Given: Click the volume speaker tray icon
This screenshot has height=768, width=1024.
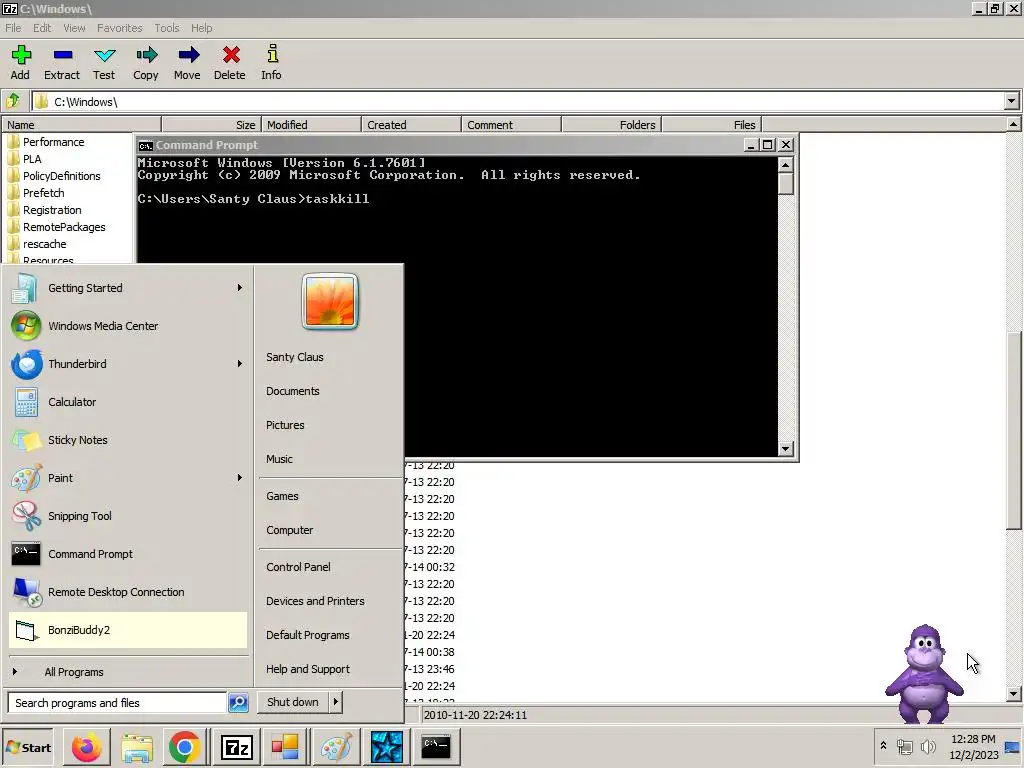Looking at the screenshot, I should pos(928,746).
